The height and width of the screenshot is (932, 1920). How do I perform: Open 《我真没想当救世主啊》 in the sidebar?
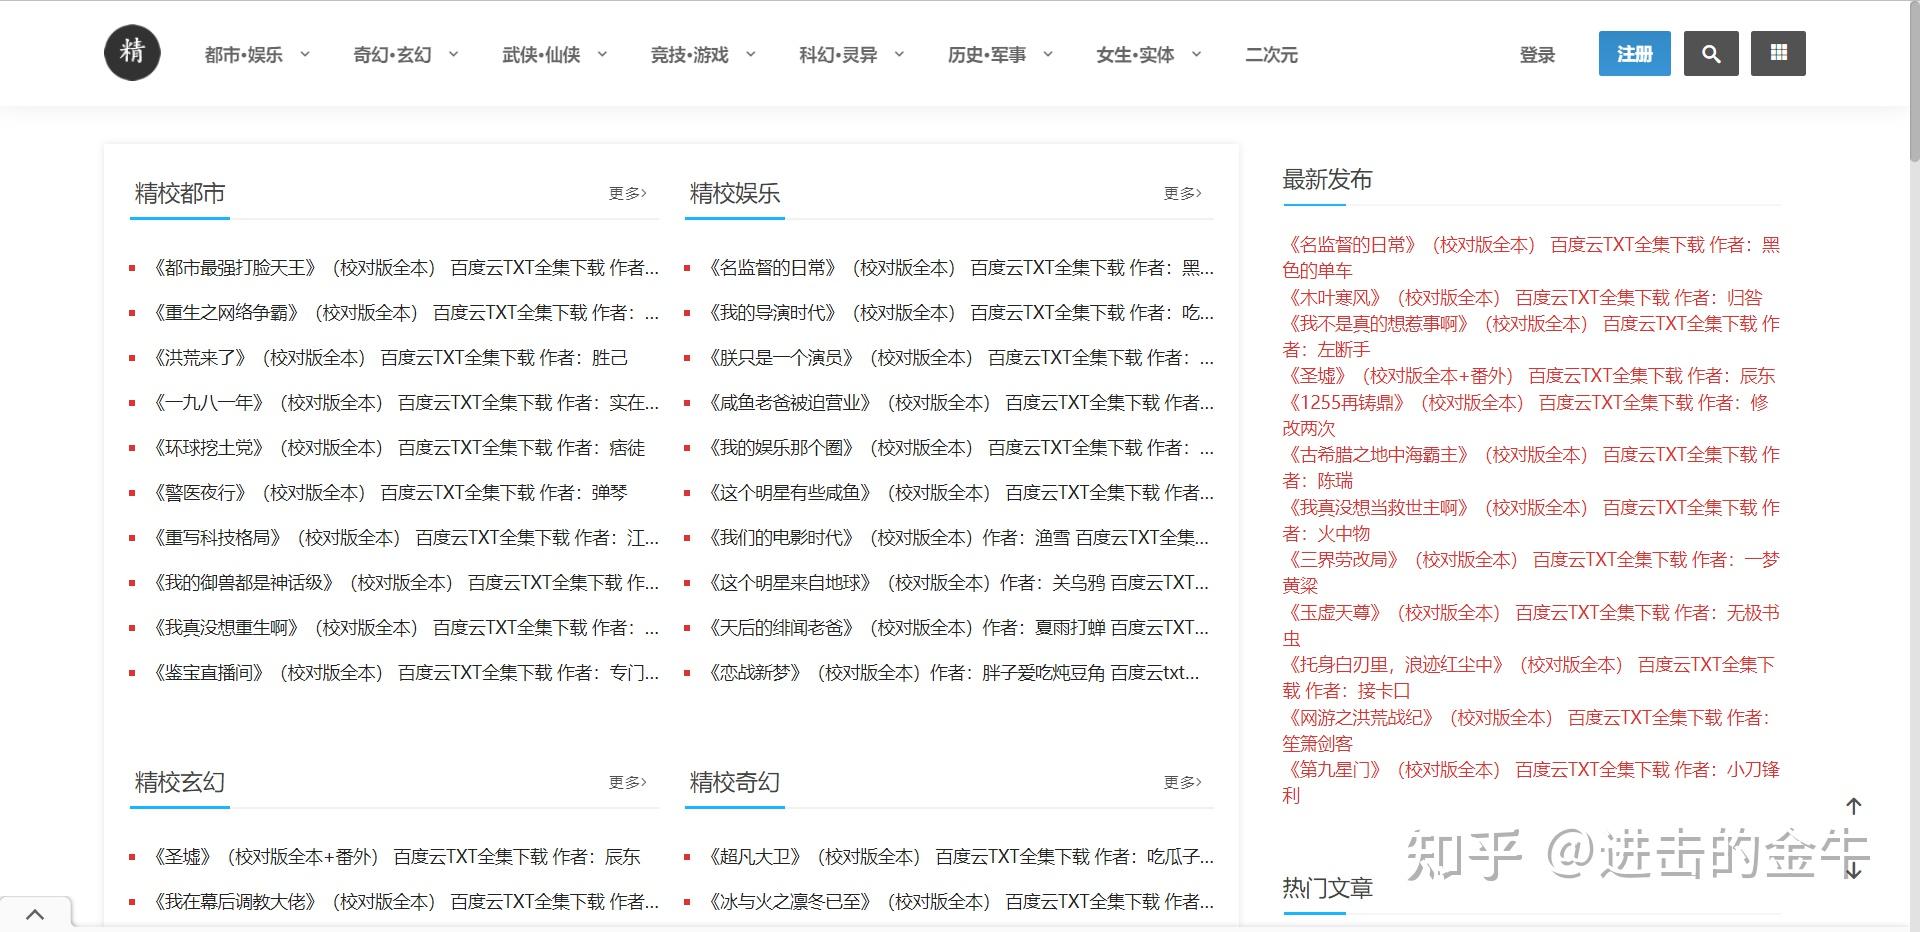coord(1531,520)
